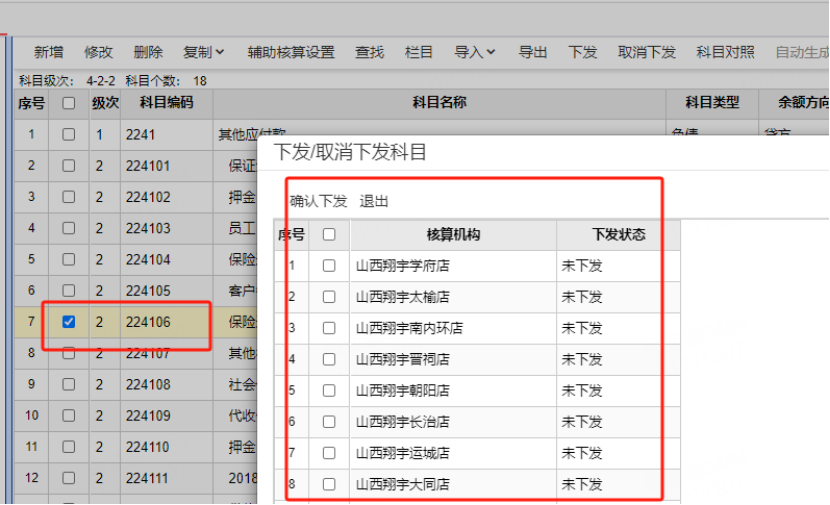Open the 导入 dropdown menu
Viewport: 830px width, 505px height.
pos(474,52)
